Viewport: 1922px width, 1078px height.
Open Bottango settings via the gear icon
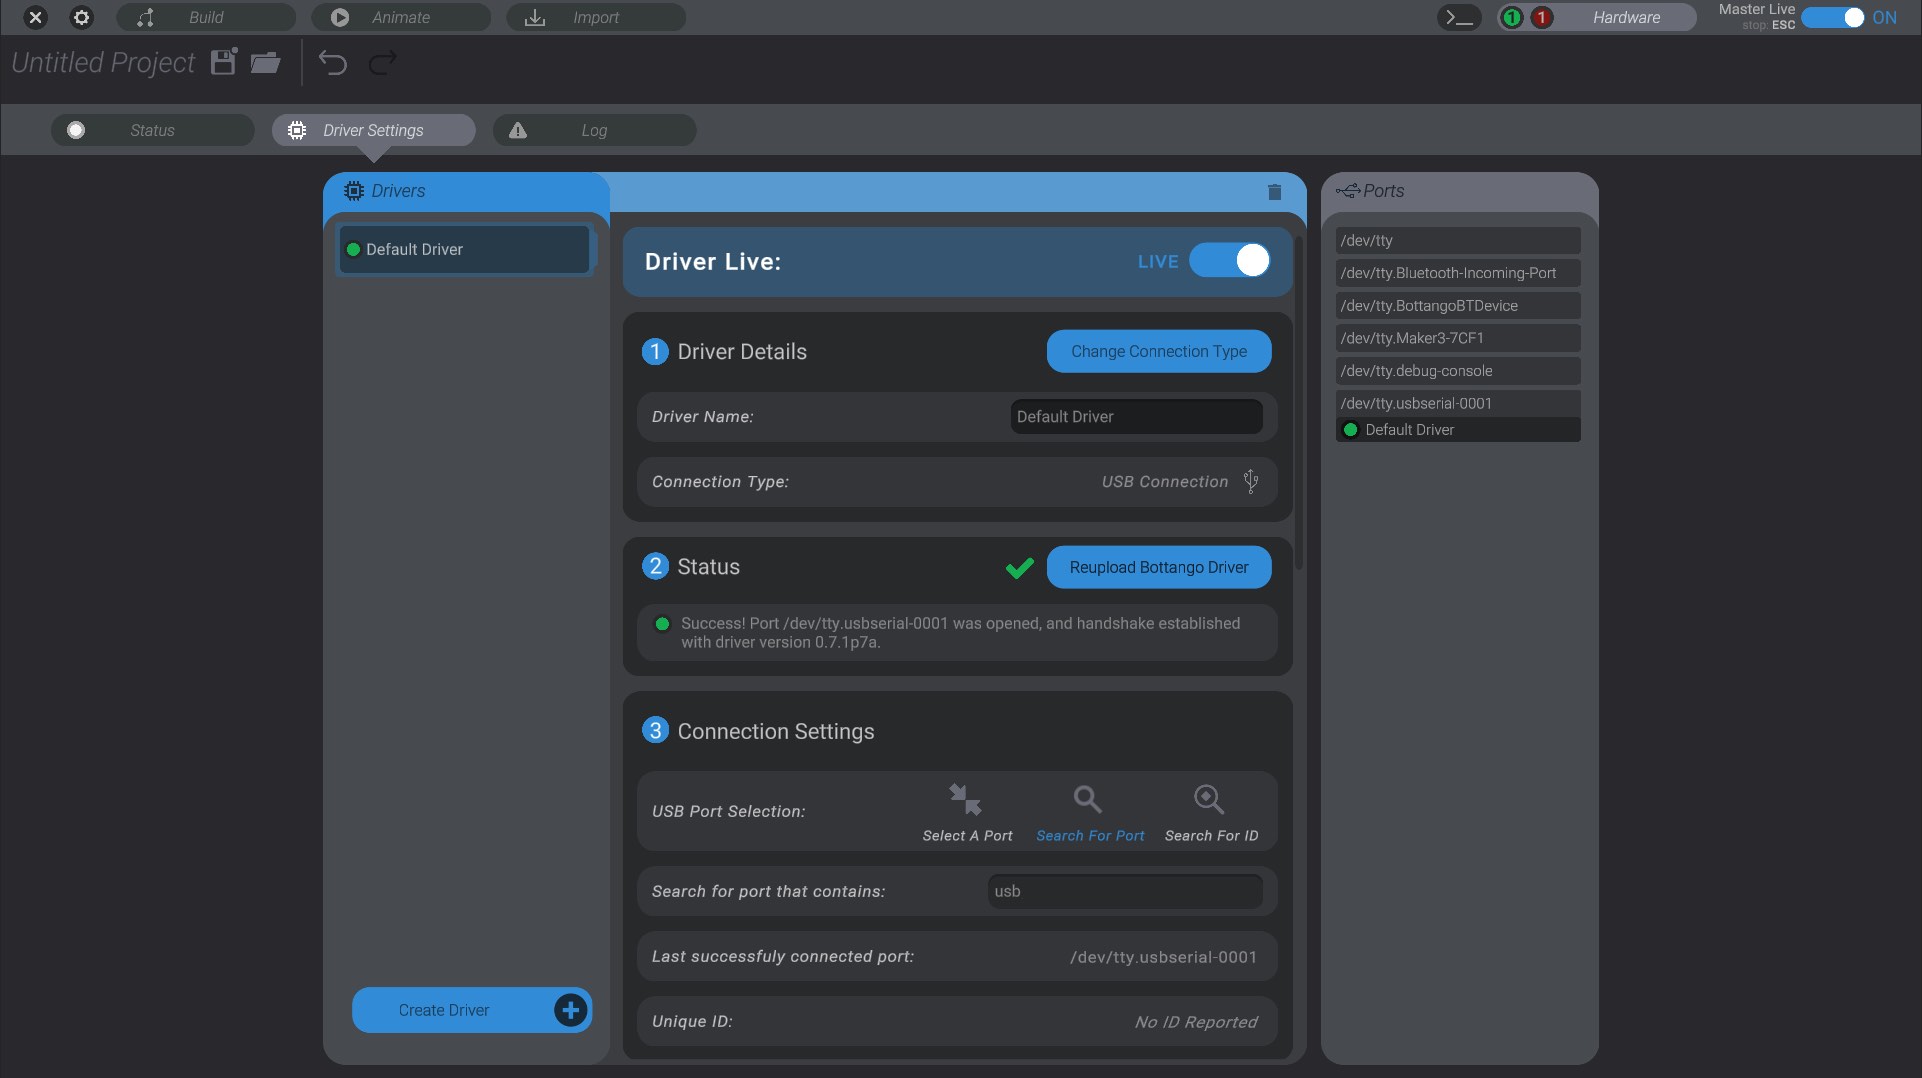point(81,17)
